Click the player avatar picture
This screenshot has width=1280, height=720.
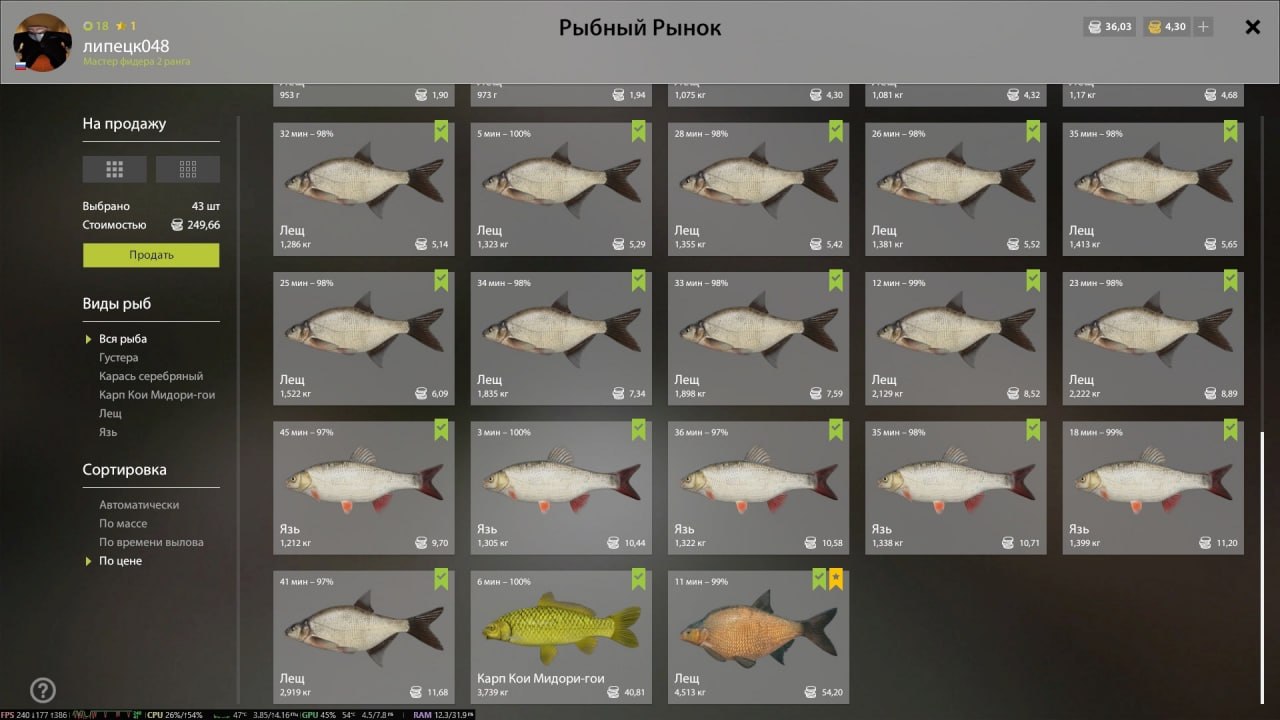(43, 42)
